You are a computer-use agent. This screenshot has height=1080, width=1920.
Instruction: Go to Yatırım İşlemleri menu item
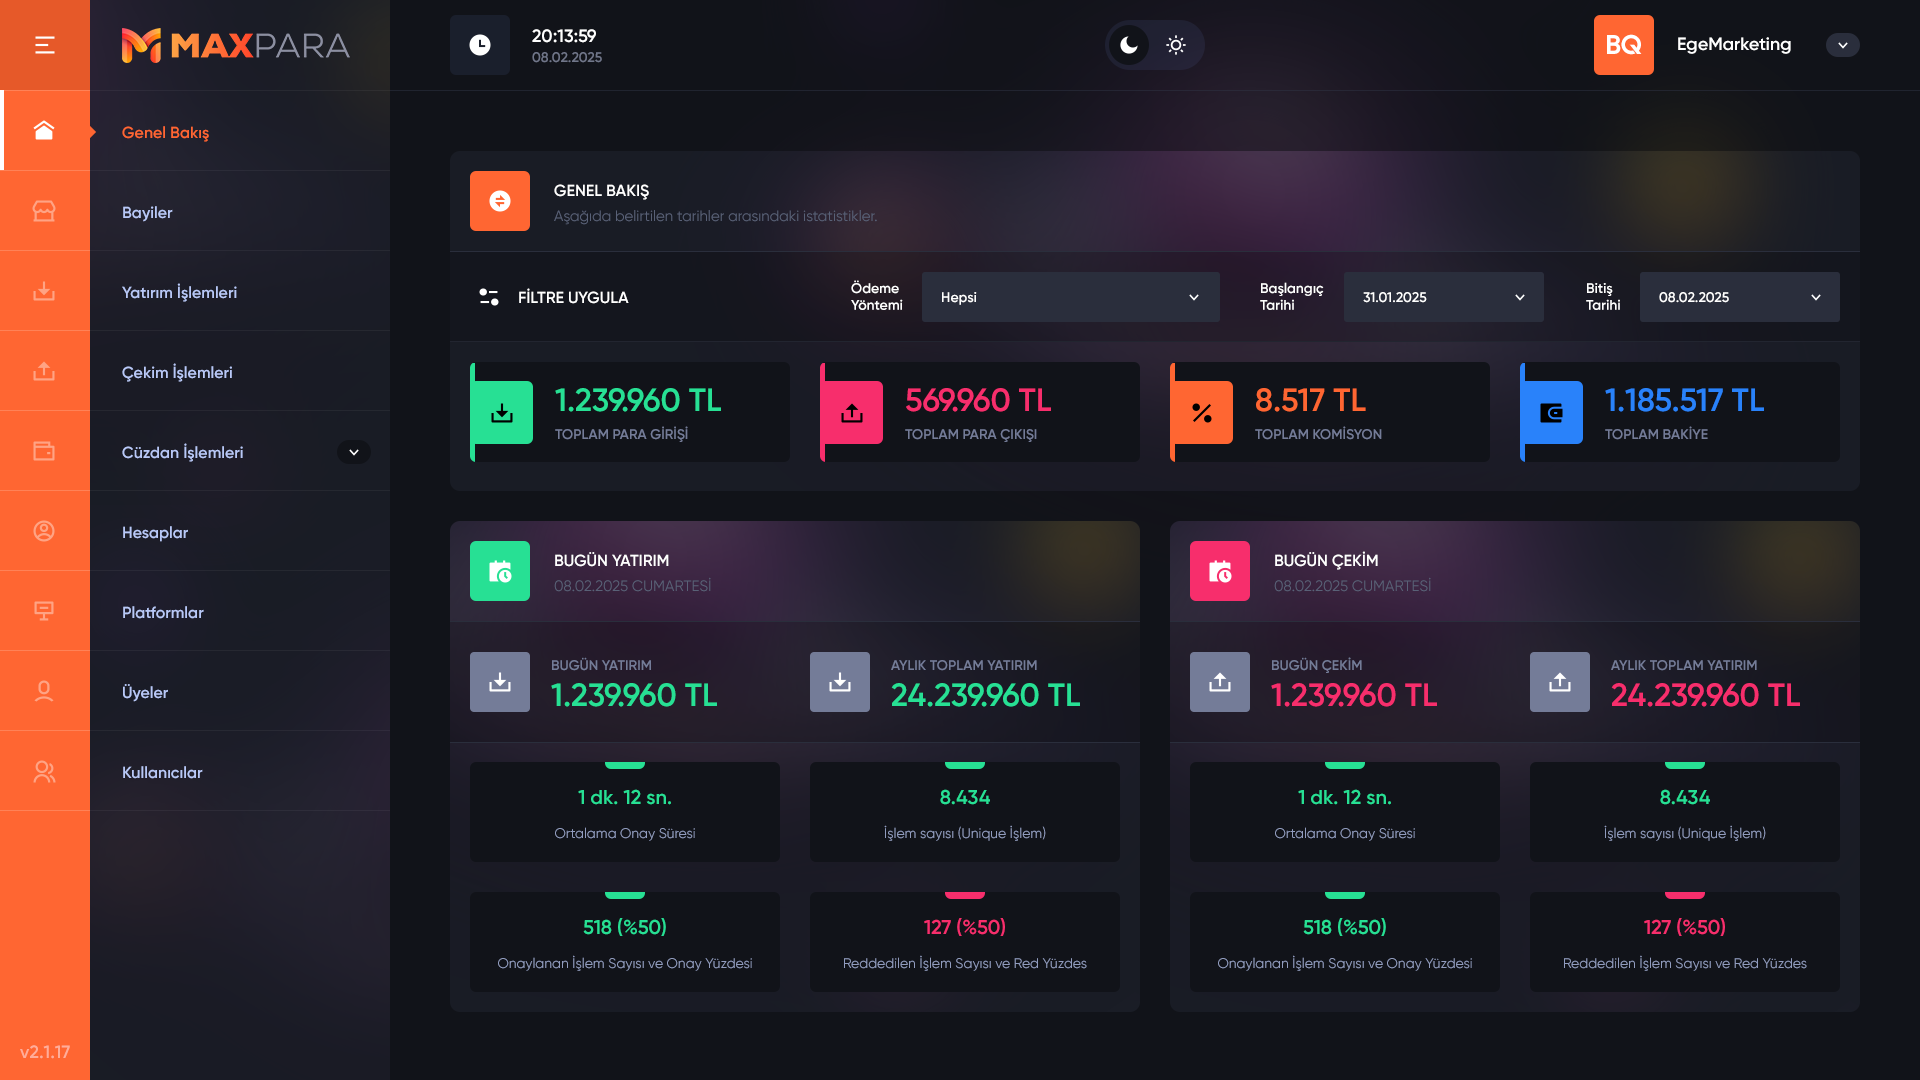(179, 292)
